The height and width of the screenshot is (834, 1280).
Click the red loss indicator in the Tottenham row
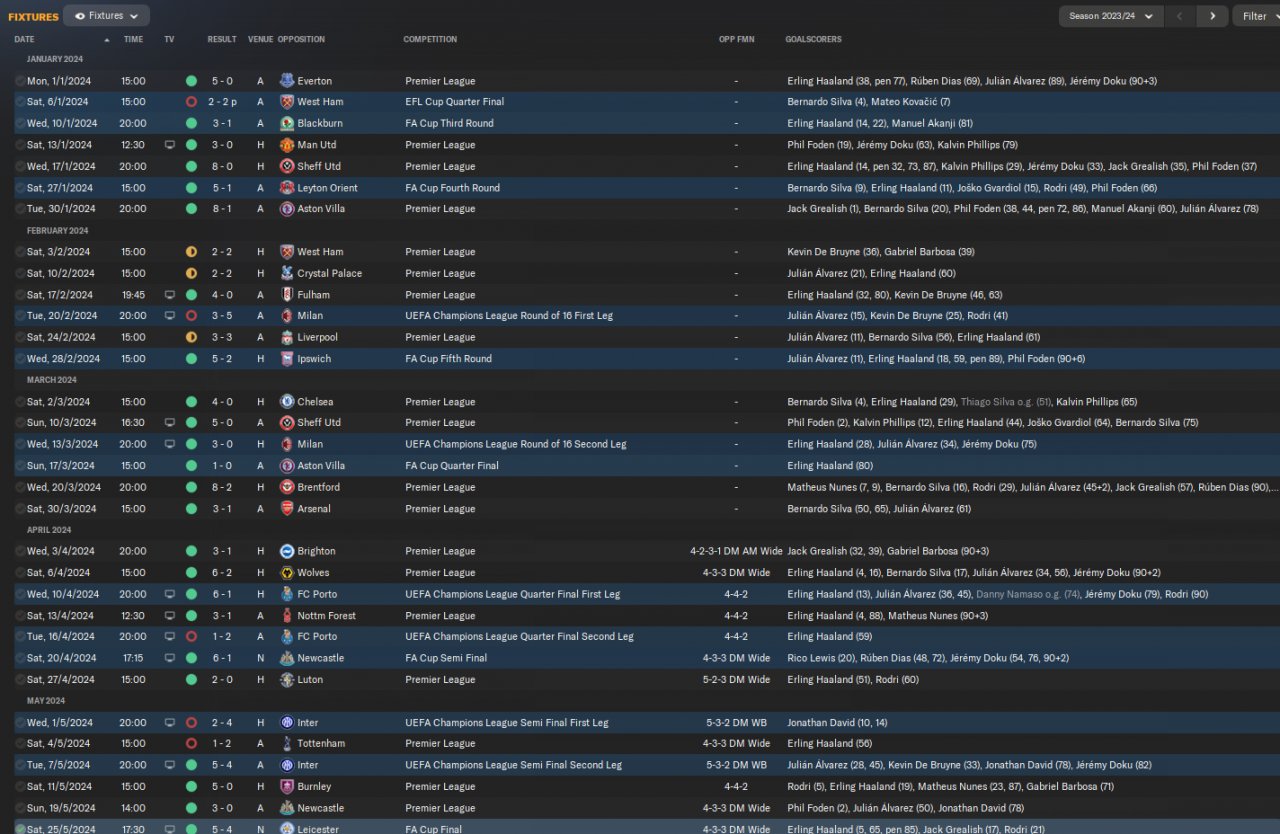pos(191,744)
